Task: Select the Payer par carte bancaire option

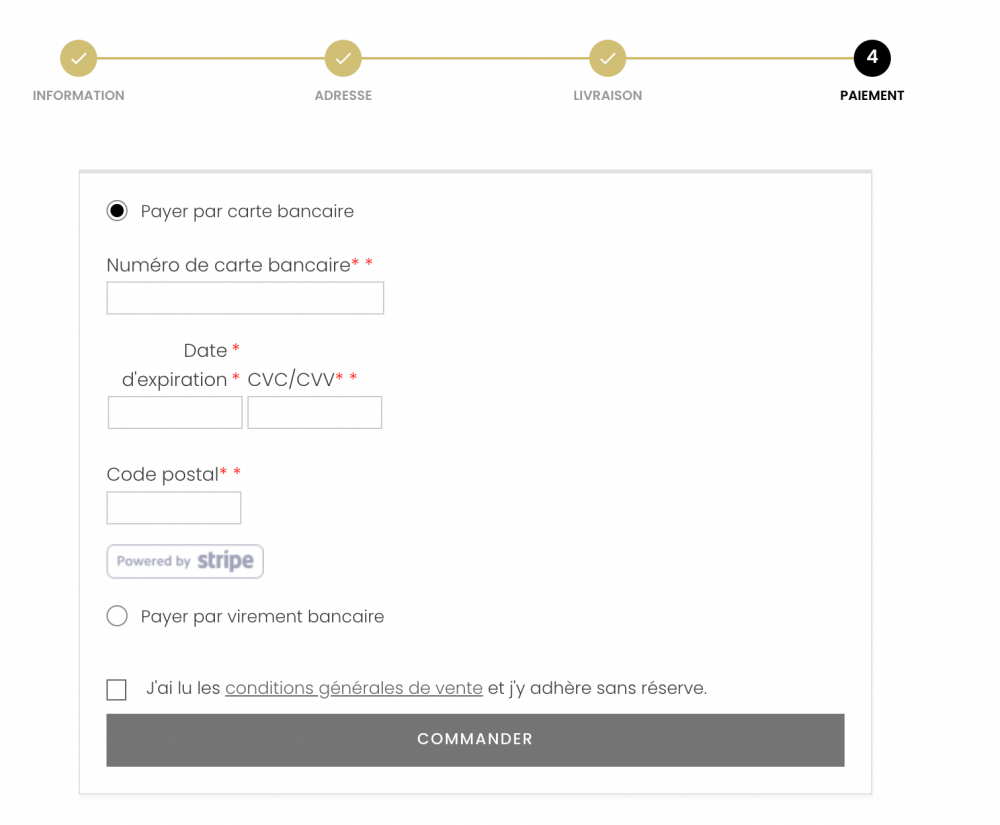Action: click(117, 211)
